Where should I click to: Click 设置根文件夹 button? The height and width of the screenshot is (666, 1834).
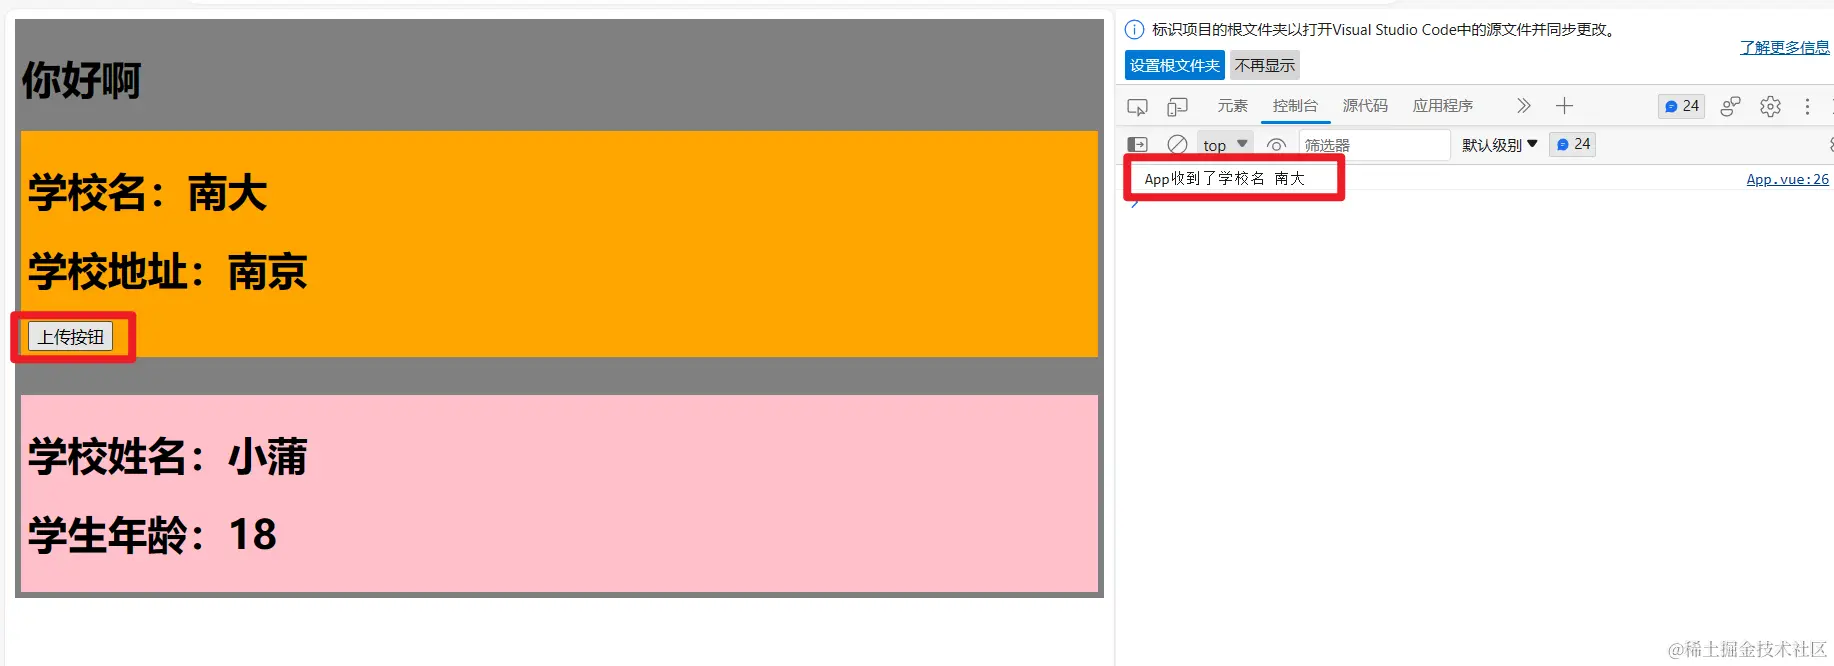coord(1174,65)
